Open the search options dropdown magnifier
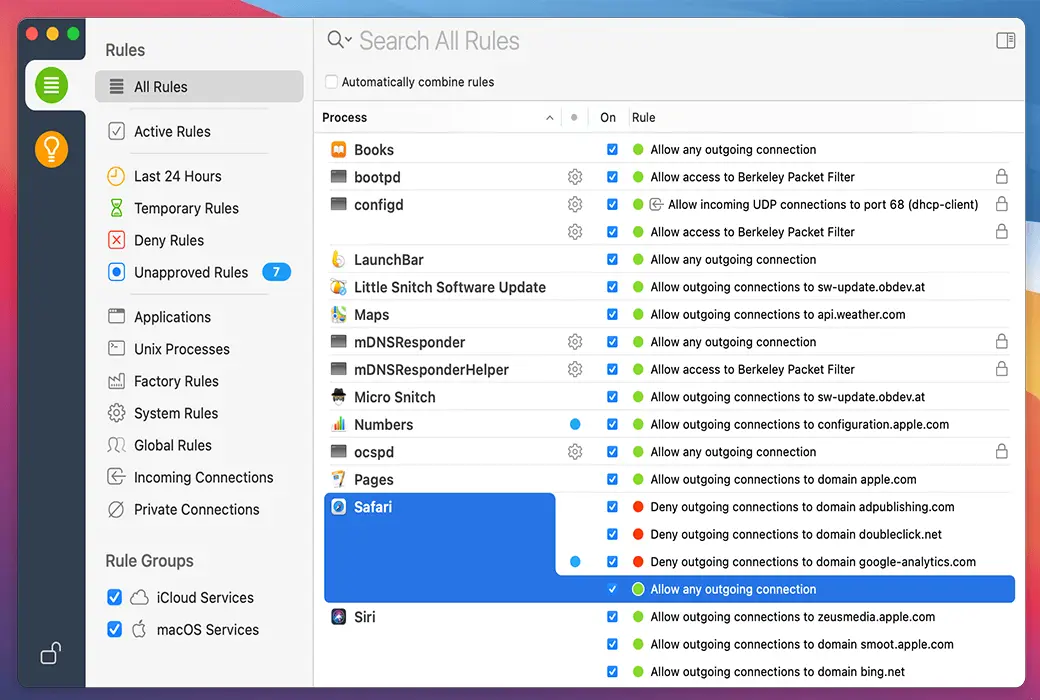Image resolution: width=1040 pixels, height=700 pixels. [339, 40]
